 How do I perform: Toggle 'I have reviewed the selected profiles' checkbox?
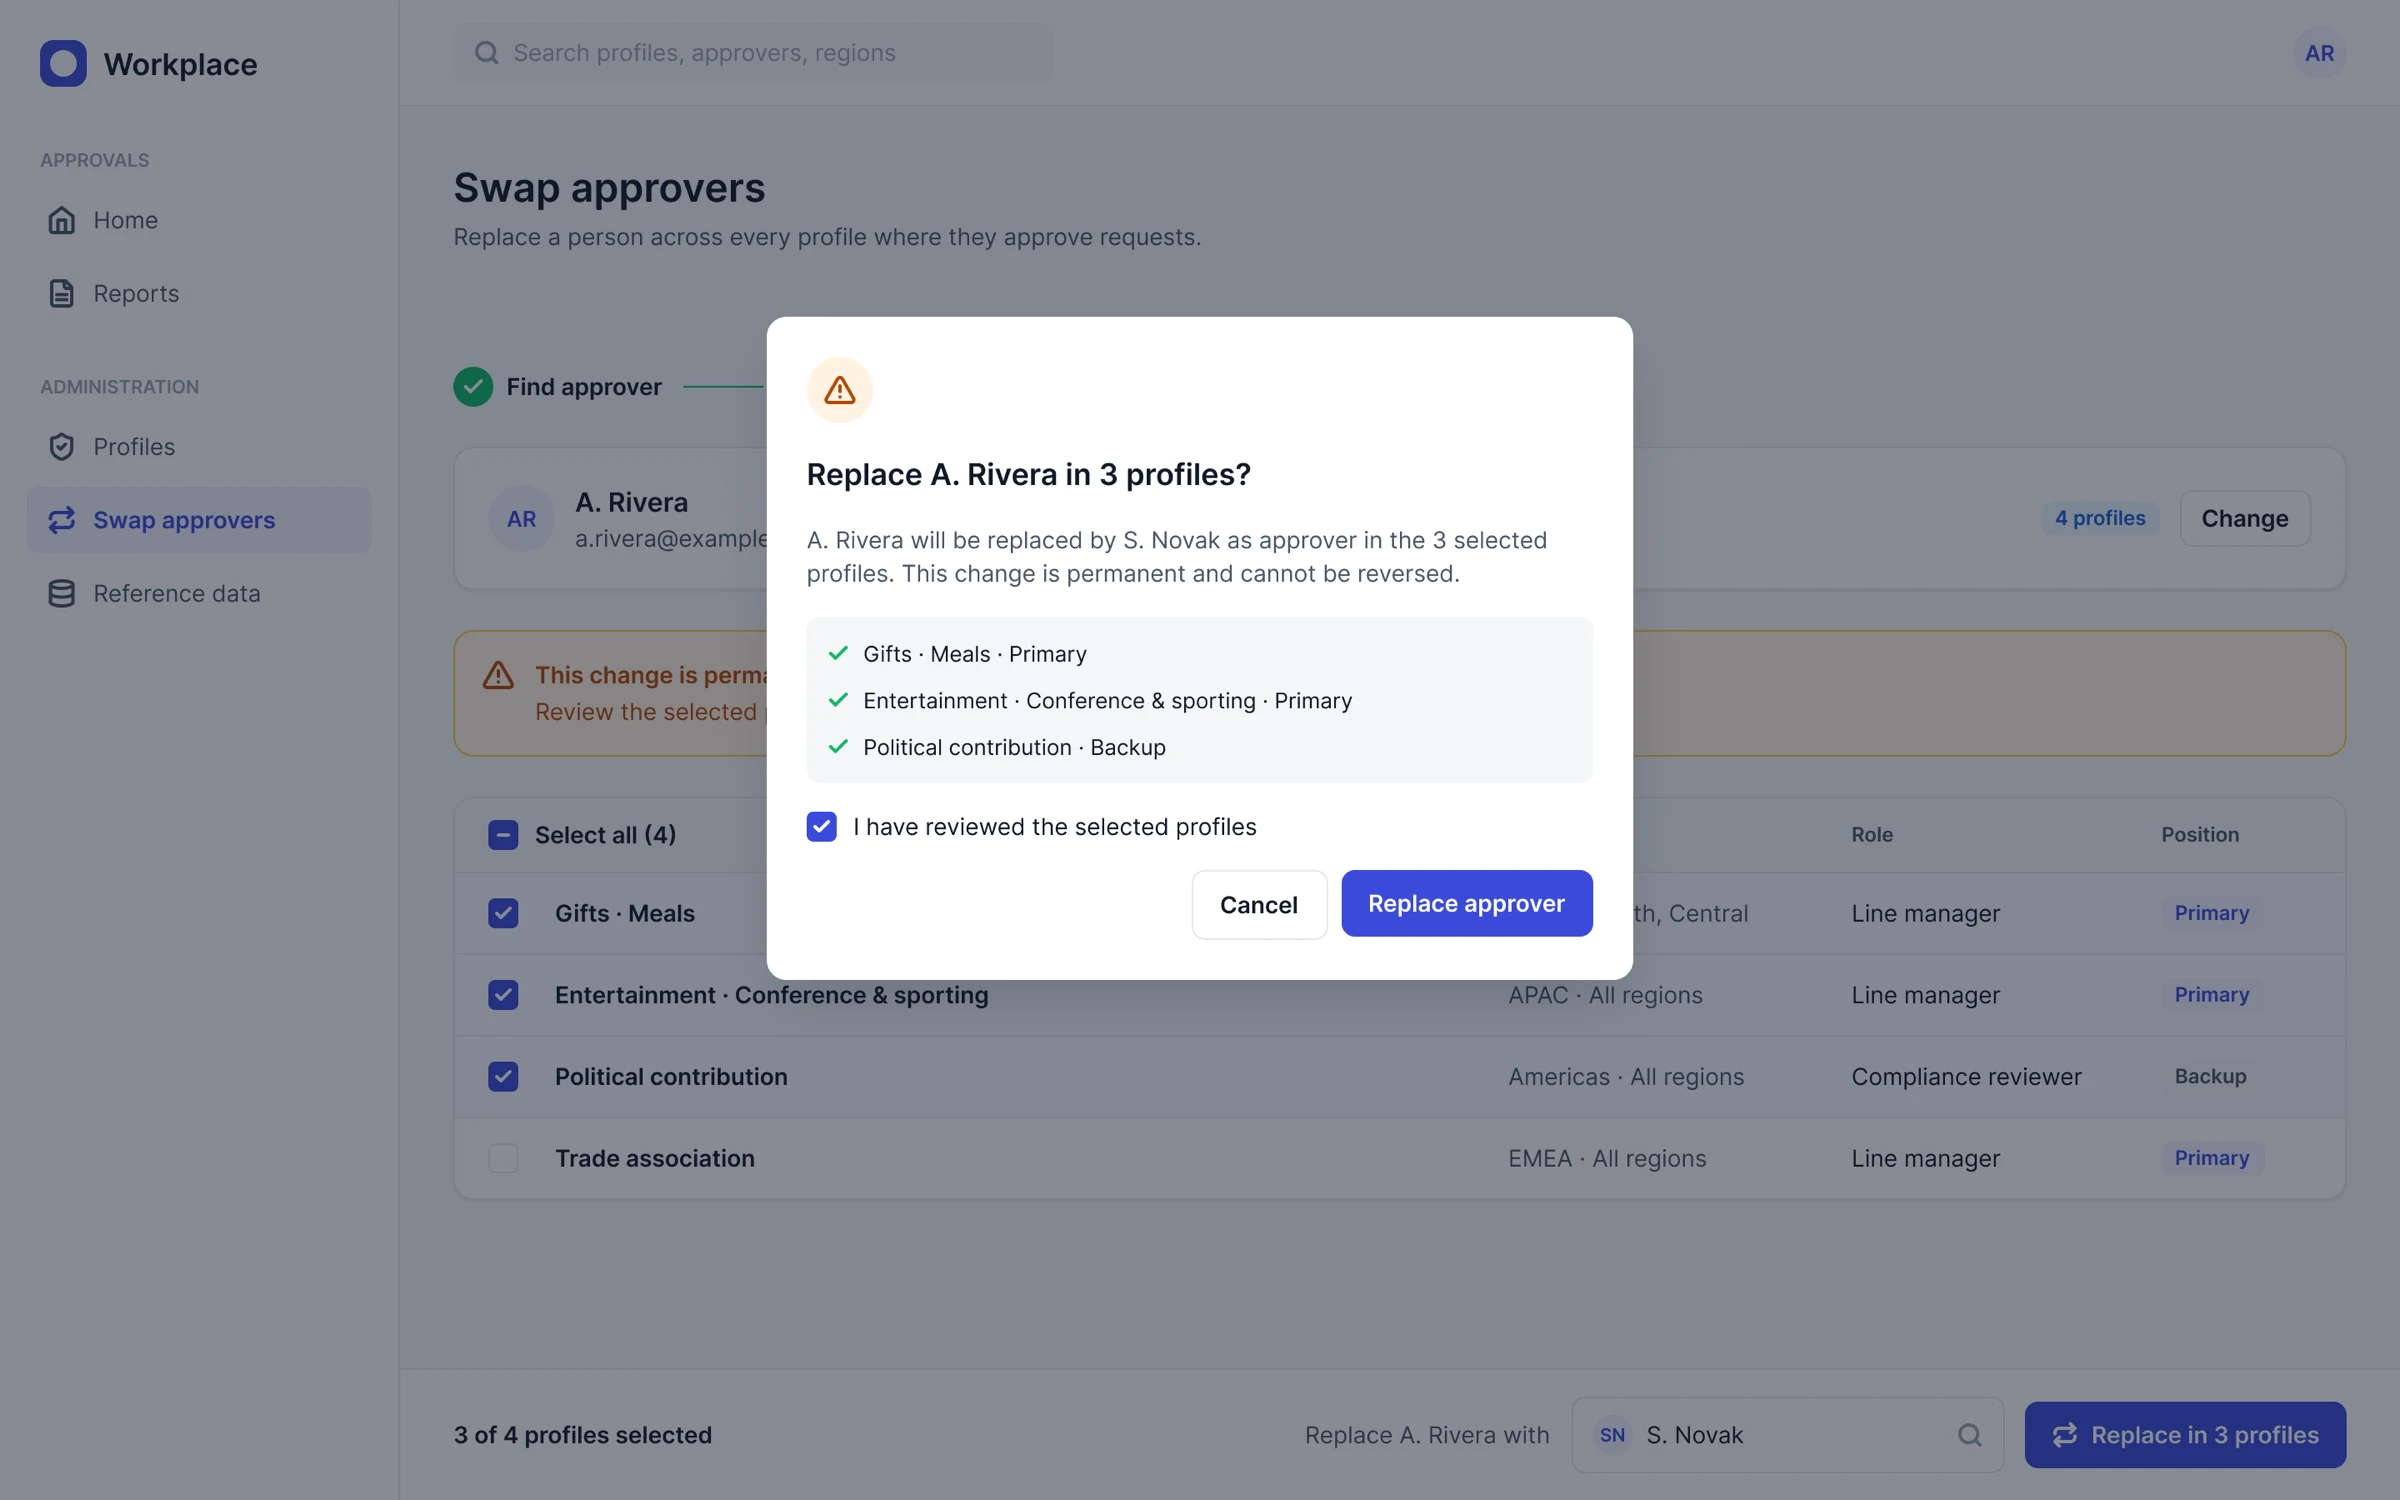pos(822,826)
